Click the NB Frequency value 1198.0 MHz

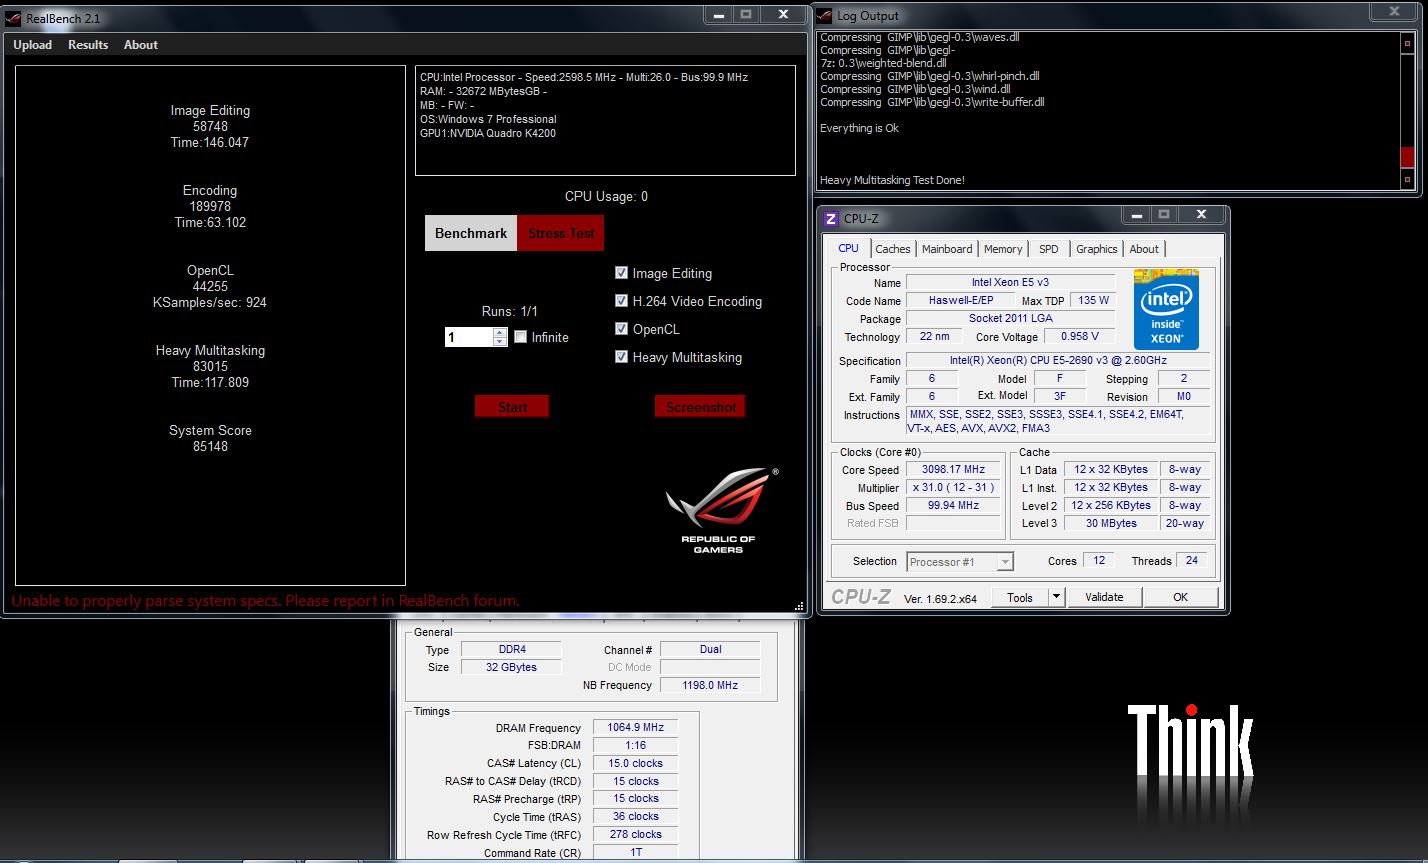click(x=710, y=686)
